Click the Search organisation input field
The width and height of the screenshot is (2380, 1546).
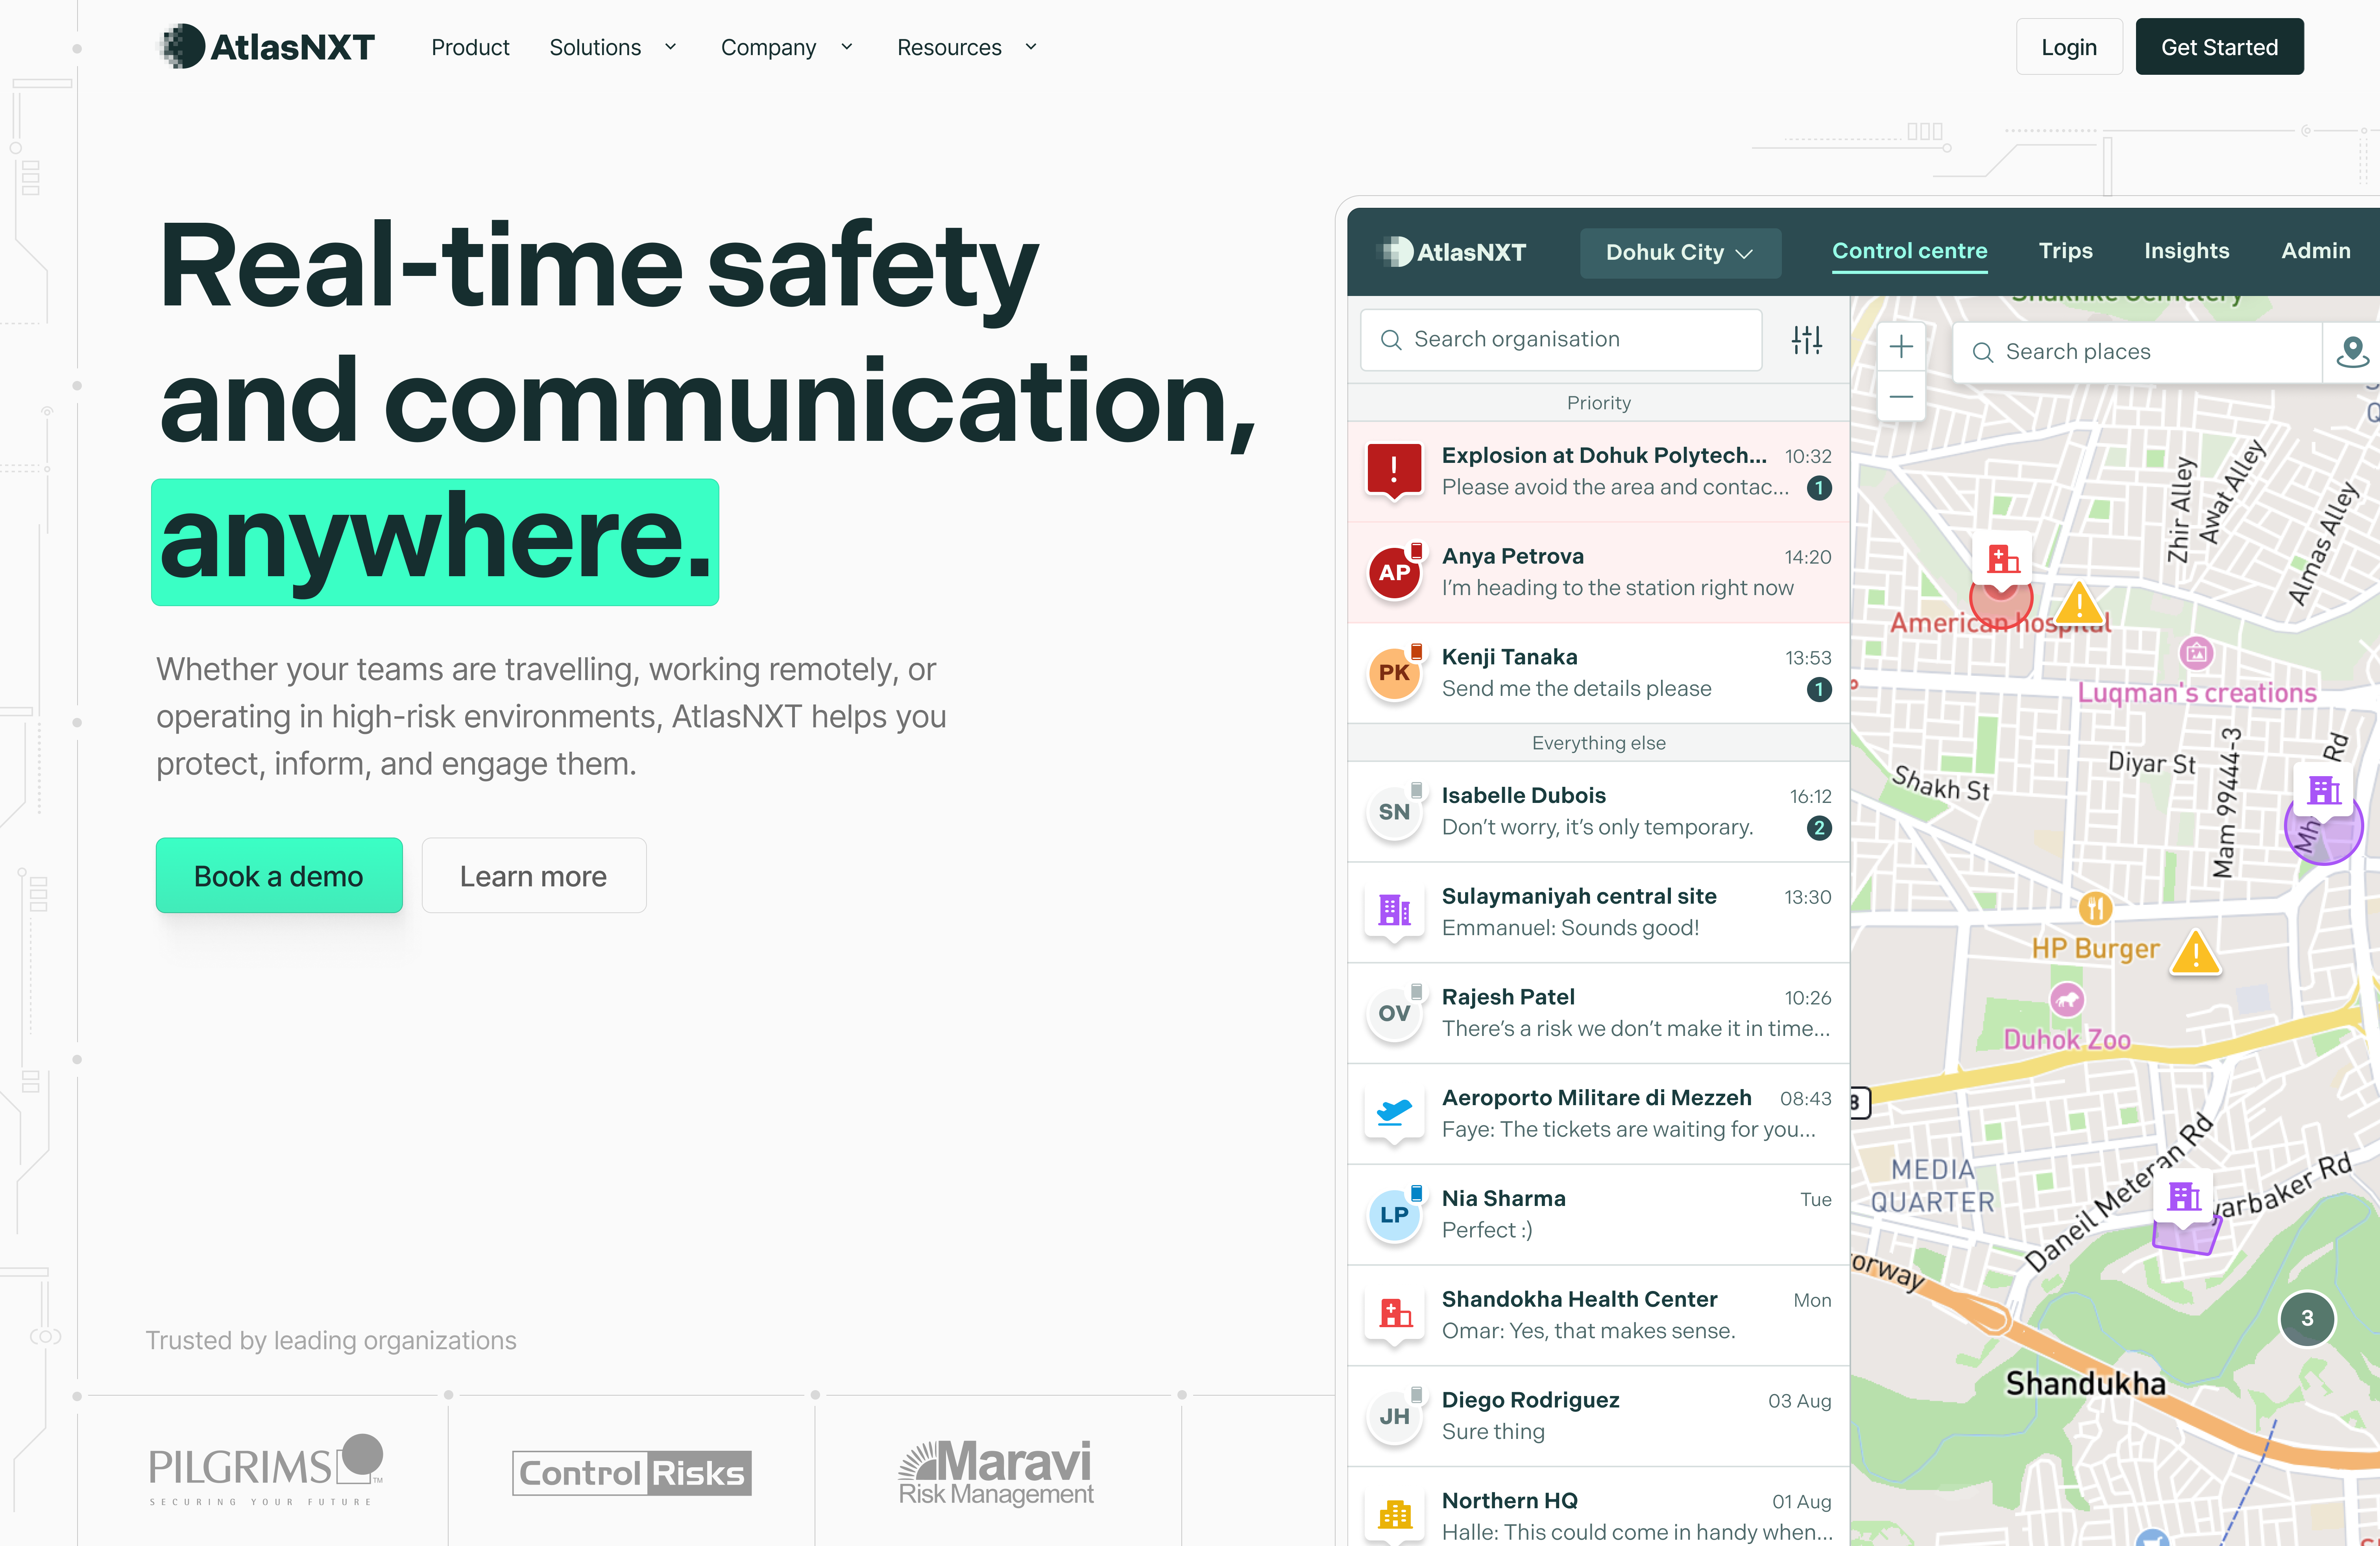[1561, 340]
